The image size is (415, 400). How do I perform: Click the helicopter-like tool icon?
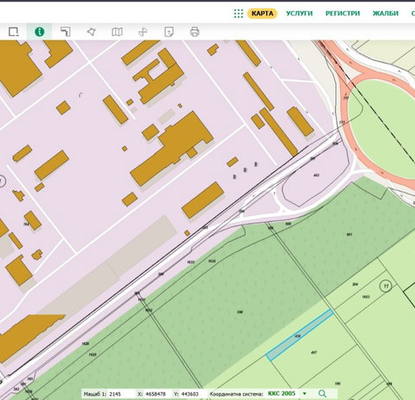pos(143,32)
